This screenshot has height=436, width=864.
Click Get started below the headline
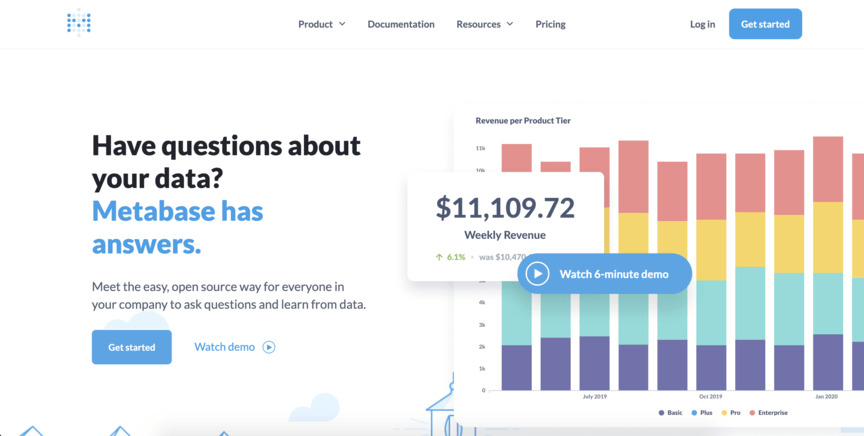coord(132,347)
